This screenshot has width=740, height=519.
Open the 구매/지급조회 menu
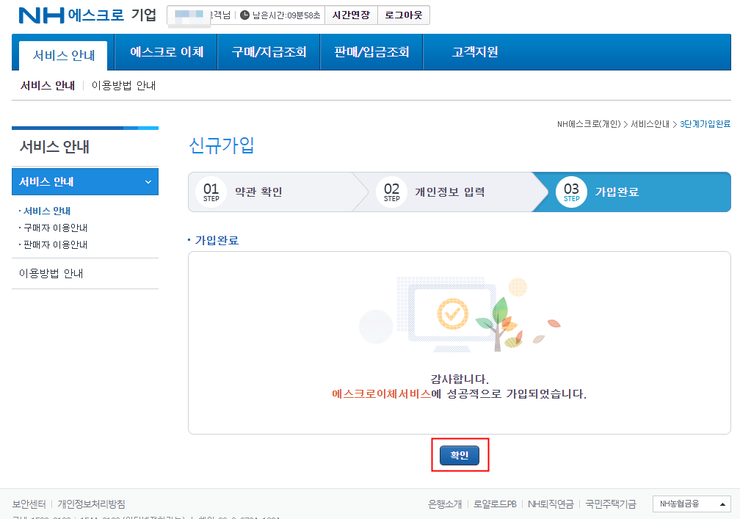coord(269,52)
